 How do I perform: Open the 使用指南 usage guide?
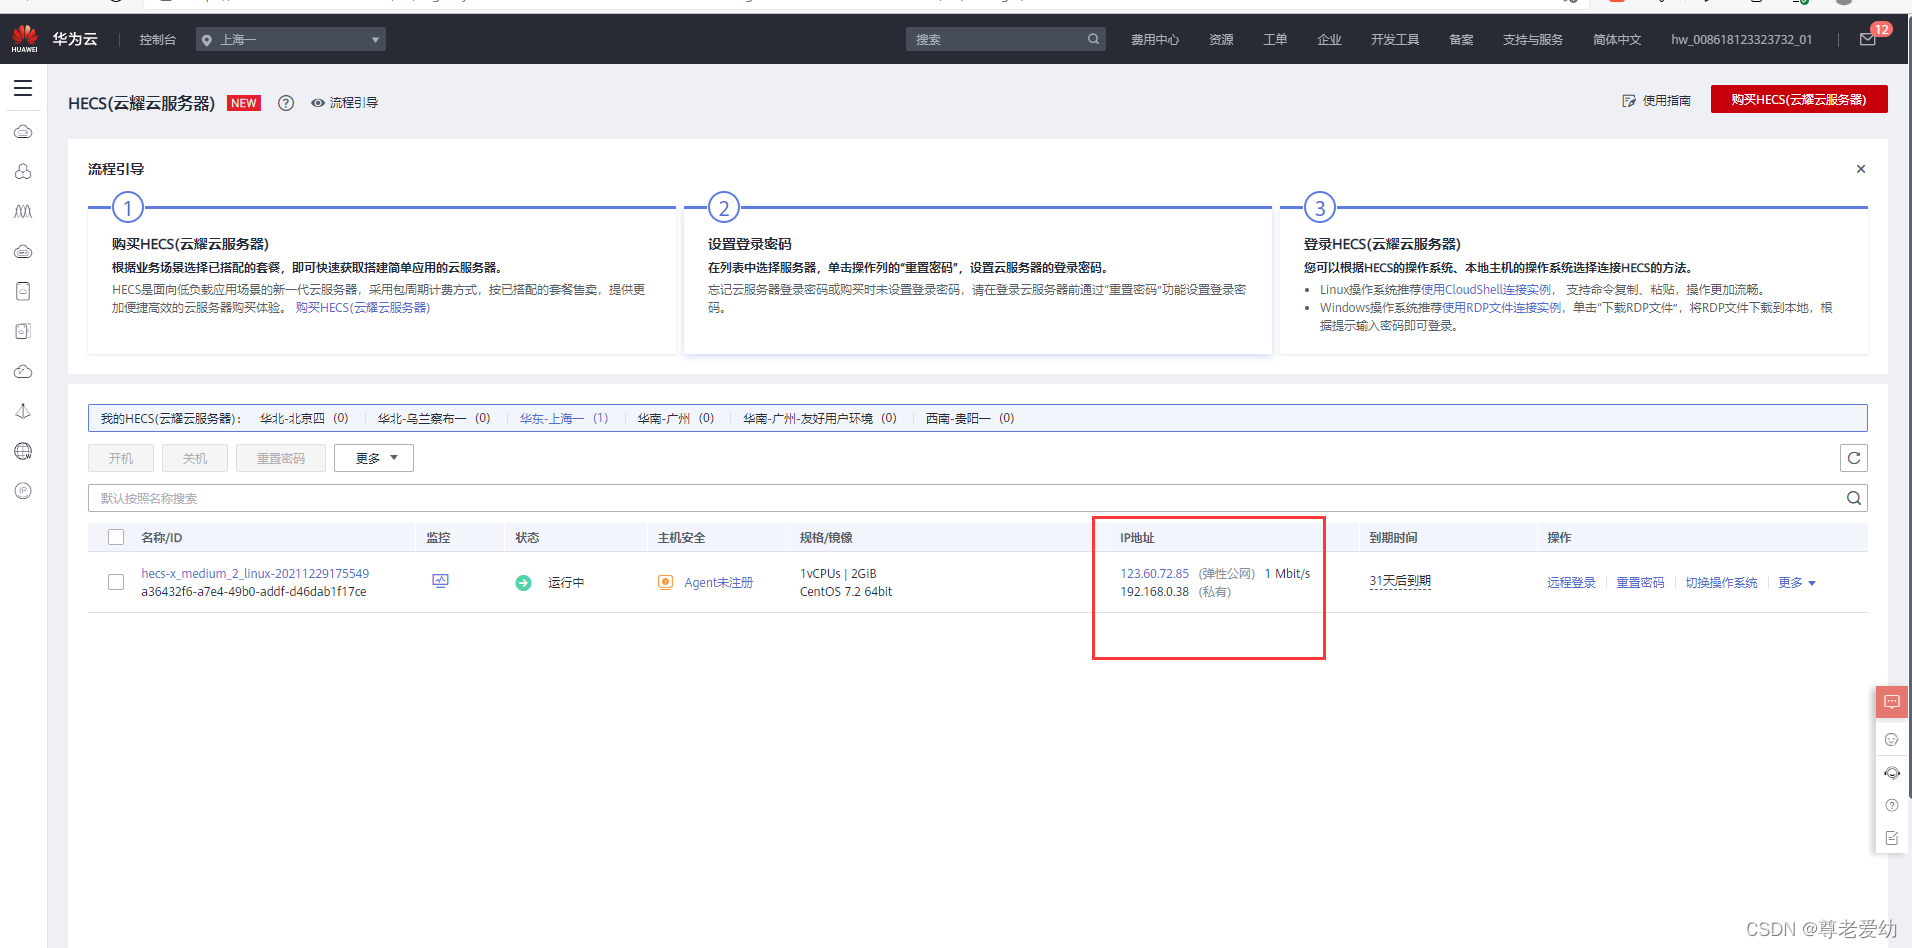click(1657, 101)
